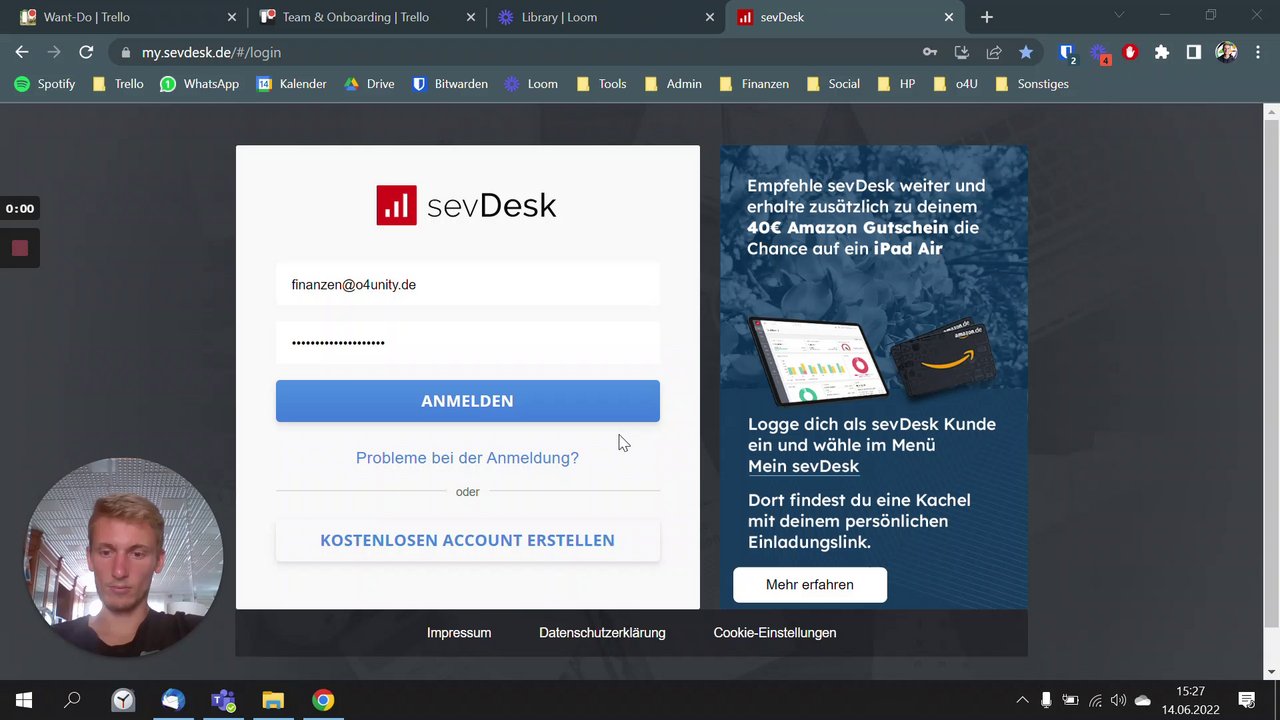
Task: Open Probleme bei der Anmeldung link
Action: tap(467, 458)
